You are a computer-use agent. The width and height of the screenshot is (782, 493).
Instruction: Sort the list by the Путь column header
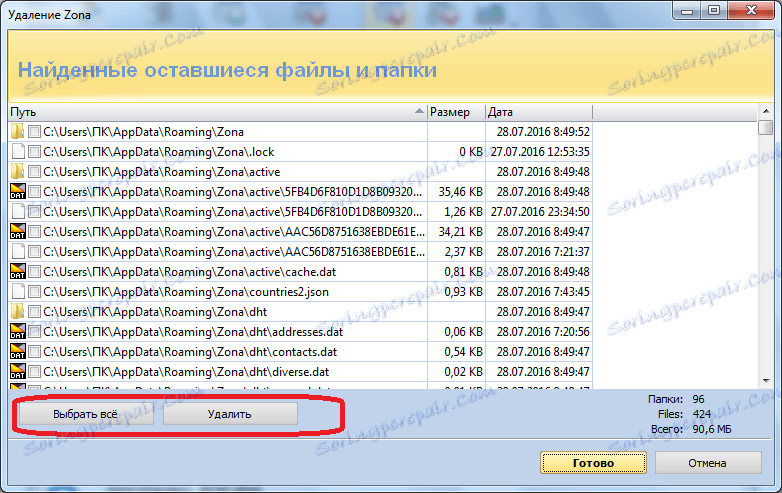(218, 112)
